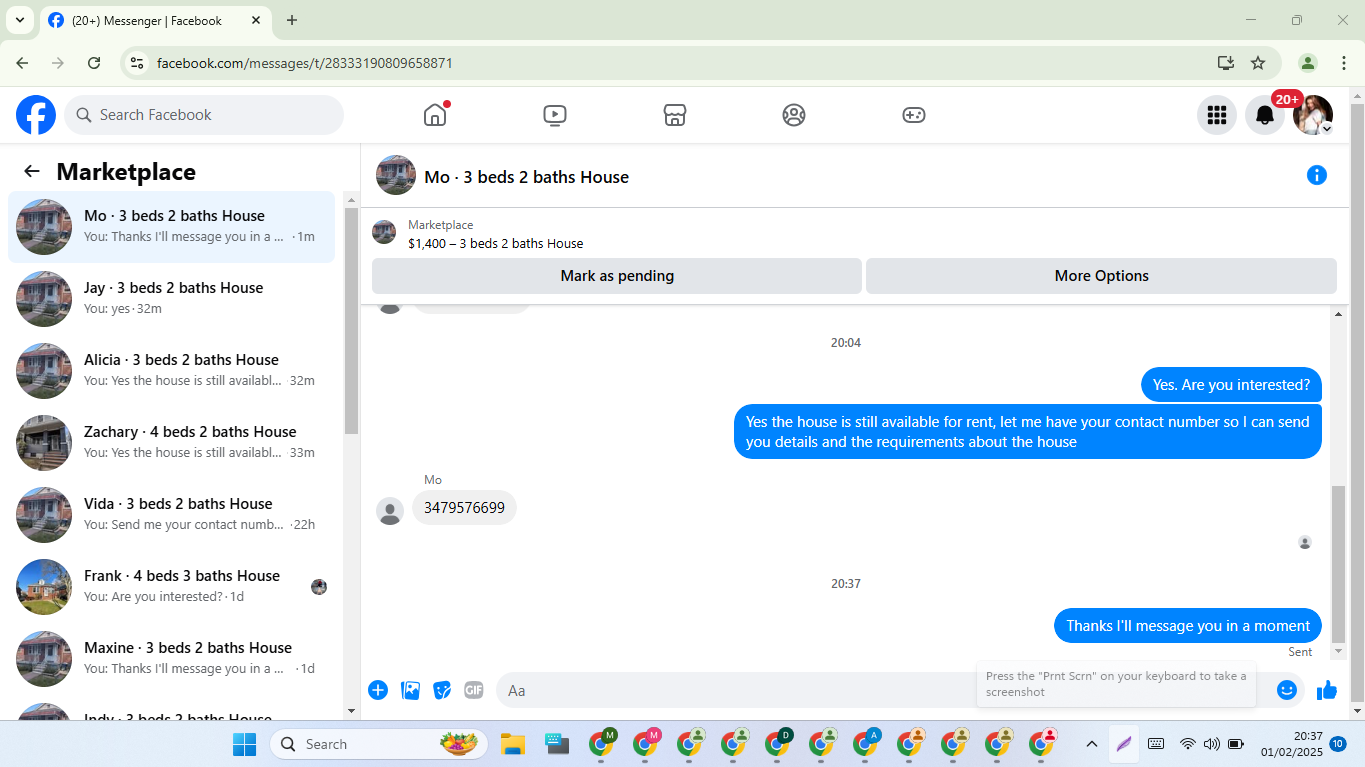
Task: Click Frank conversation's seen avatar indicator
Action: 319,587
